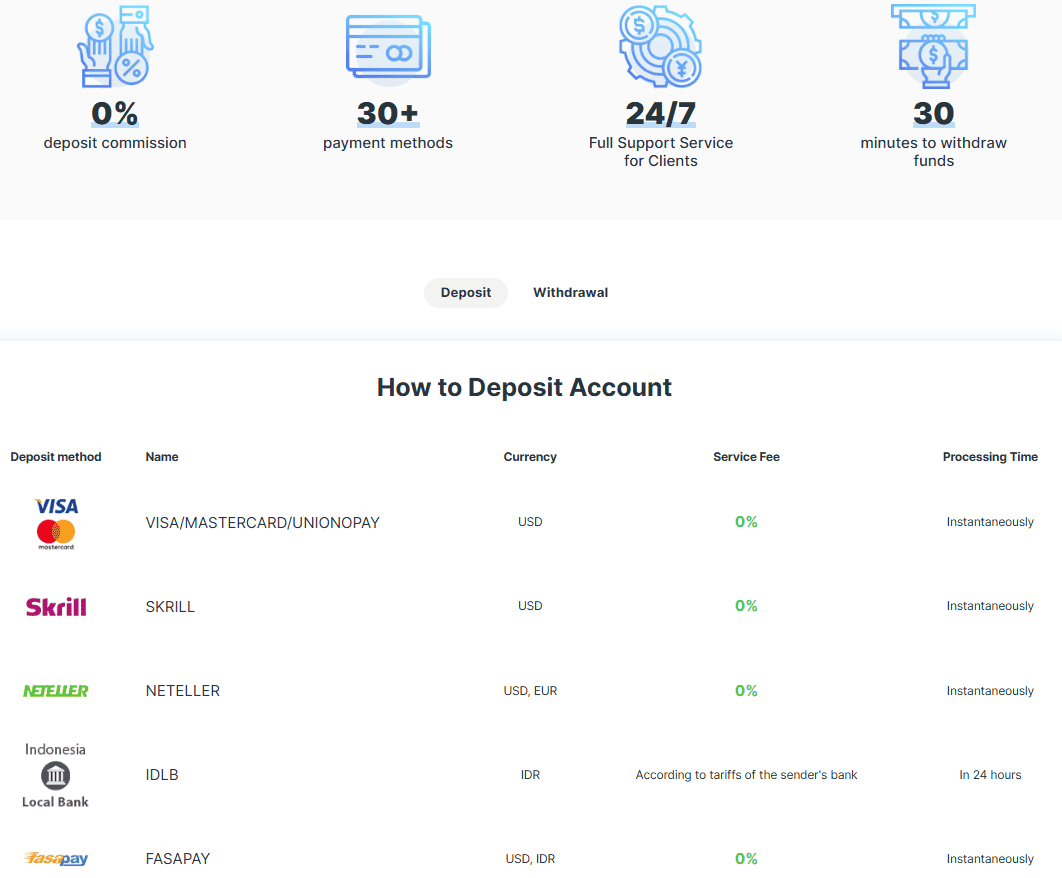Click the 24/7 support gear-and-coins icon

[660, 47]
